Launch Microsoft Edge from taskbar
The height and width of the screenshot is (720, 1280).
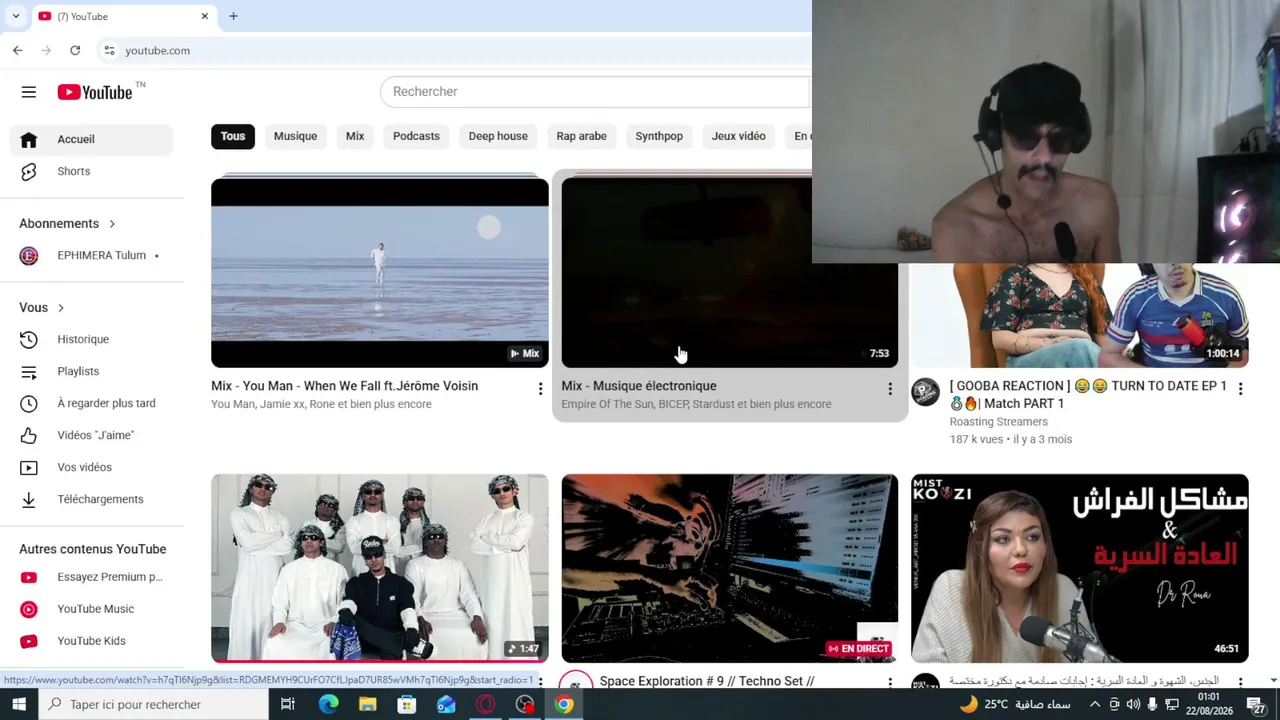click(328, 704)
